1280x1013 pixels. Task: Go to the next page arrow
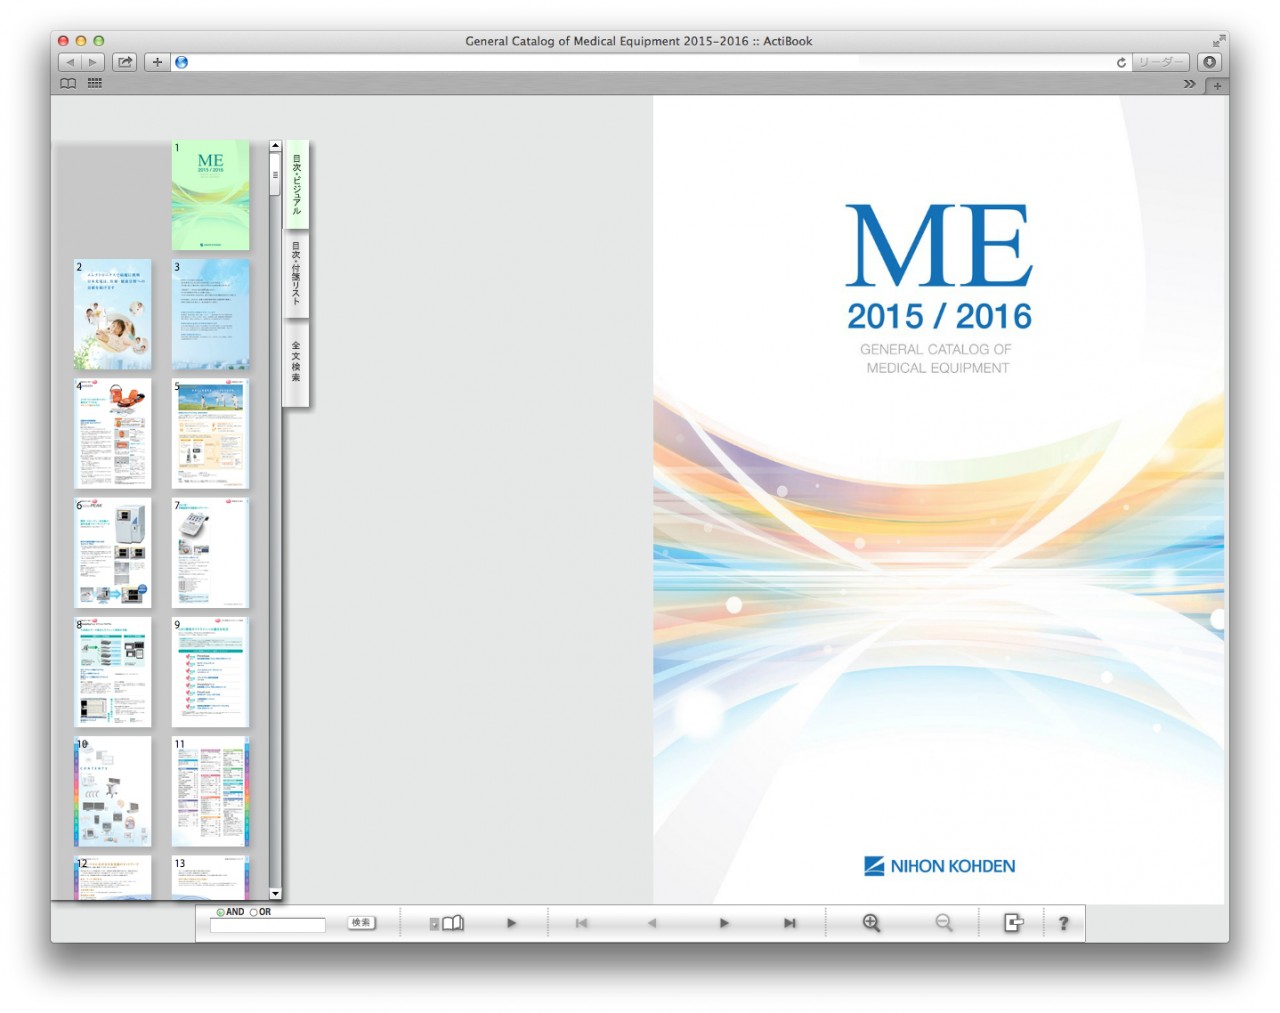tap(724, 923)
